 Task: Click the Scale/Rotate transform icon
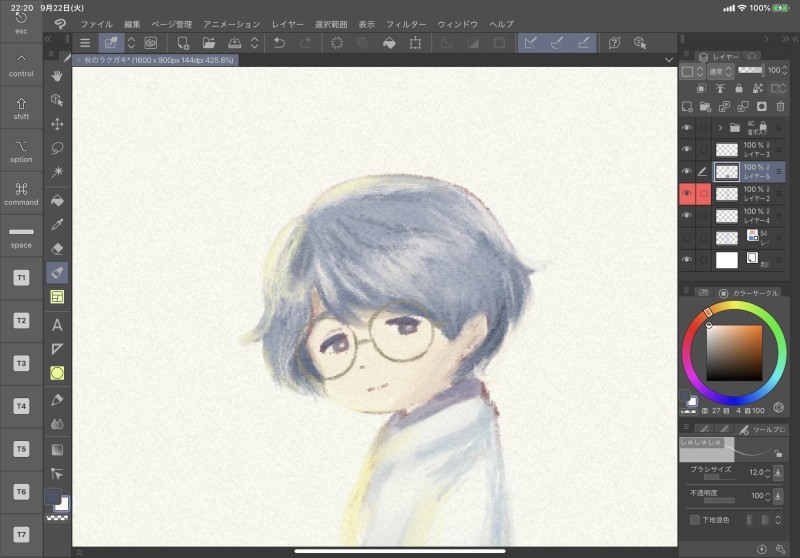(x=415, y=43)
